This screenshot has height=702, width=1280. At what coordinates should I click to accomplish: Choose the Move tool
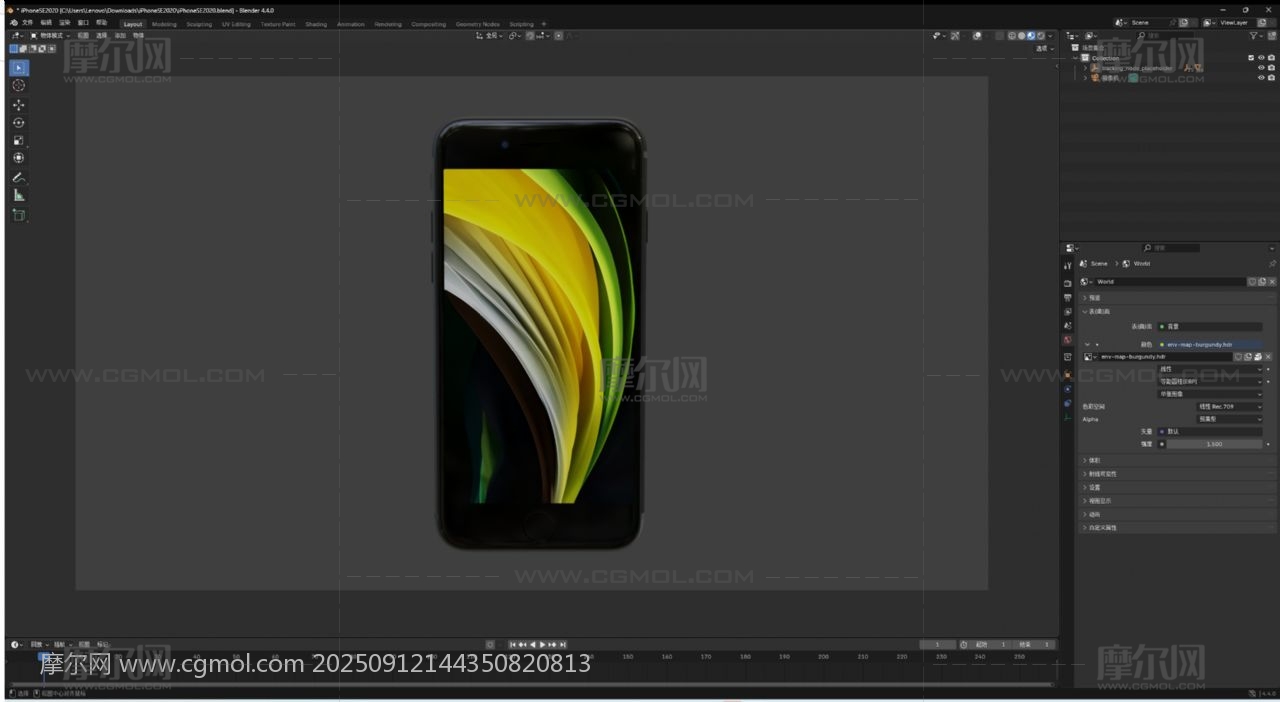(x=19, y=104)
